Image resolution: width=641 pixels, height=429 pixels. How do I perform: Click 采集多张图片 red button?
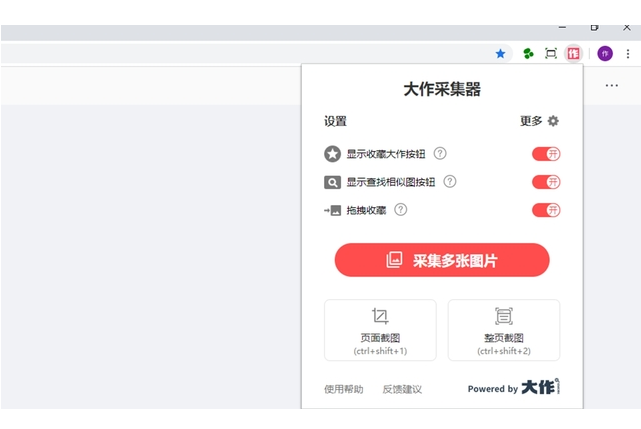pos(442,260)
